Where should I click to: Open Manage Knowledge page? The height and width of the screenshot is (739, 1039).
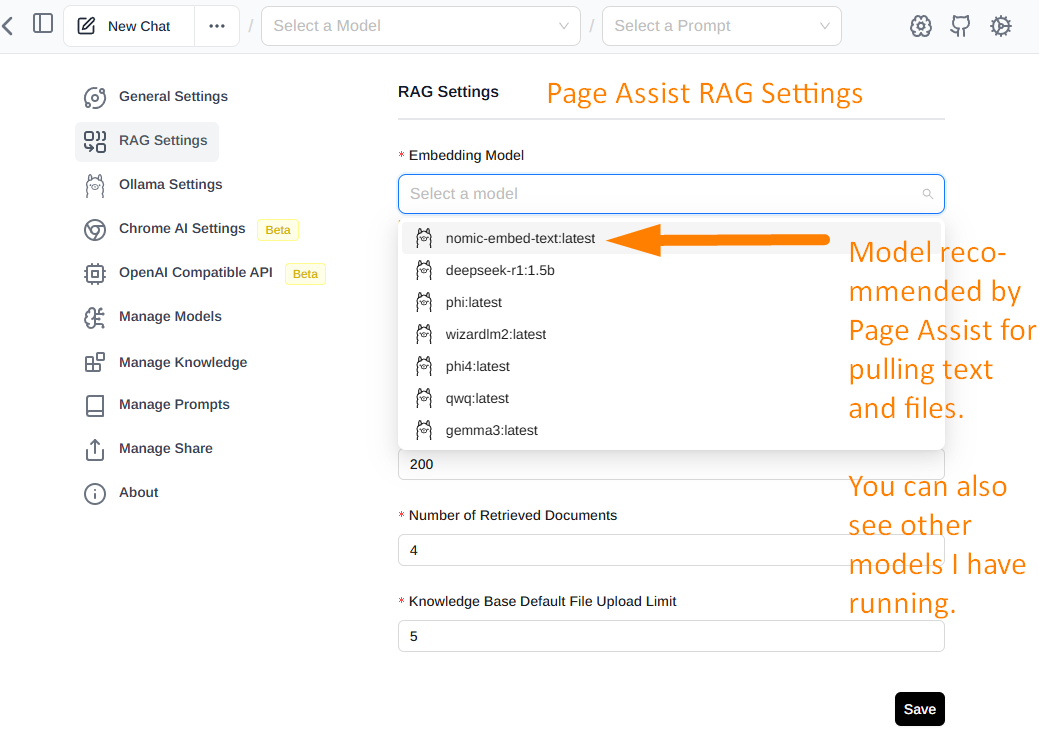pyautogui.click(x=182, y=363)
